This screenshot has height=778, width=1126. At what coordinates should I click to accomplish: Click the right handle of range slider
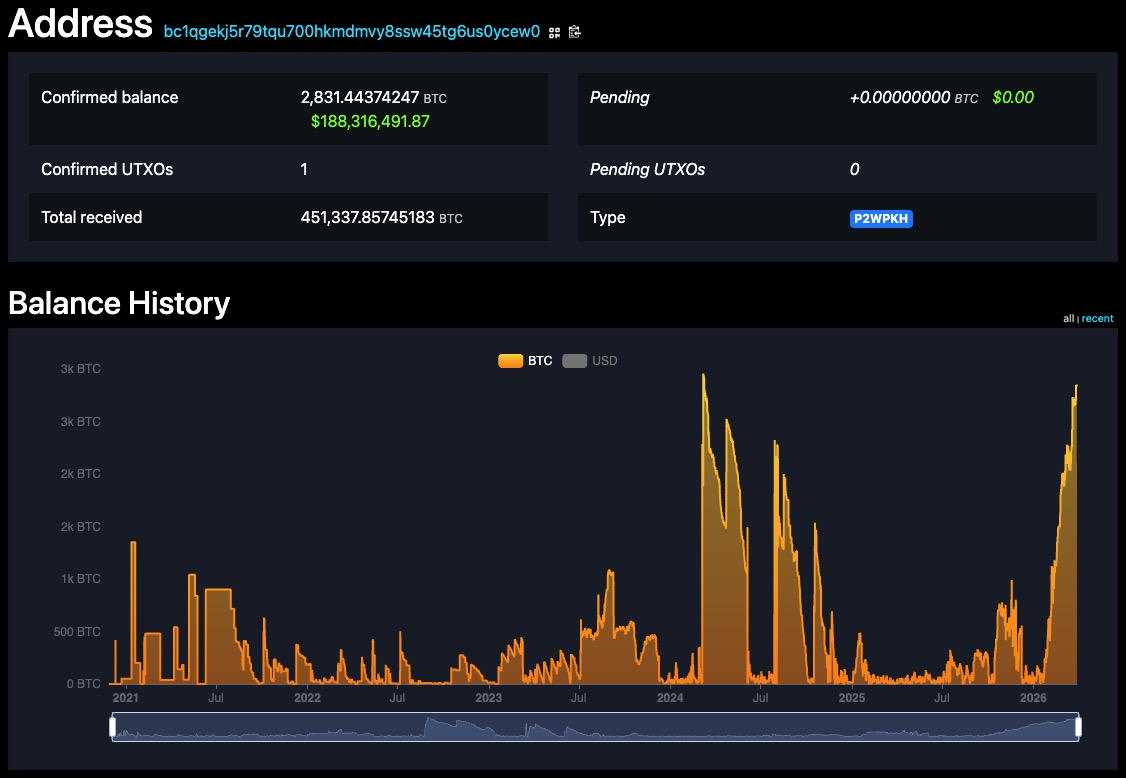(1079, 727)
